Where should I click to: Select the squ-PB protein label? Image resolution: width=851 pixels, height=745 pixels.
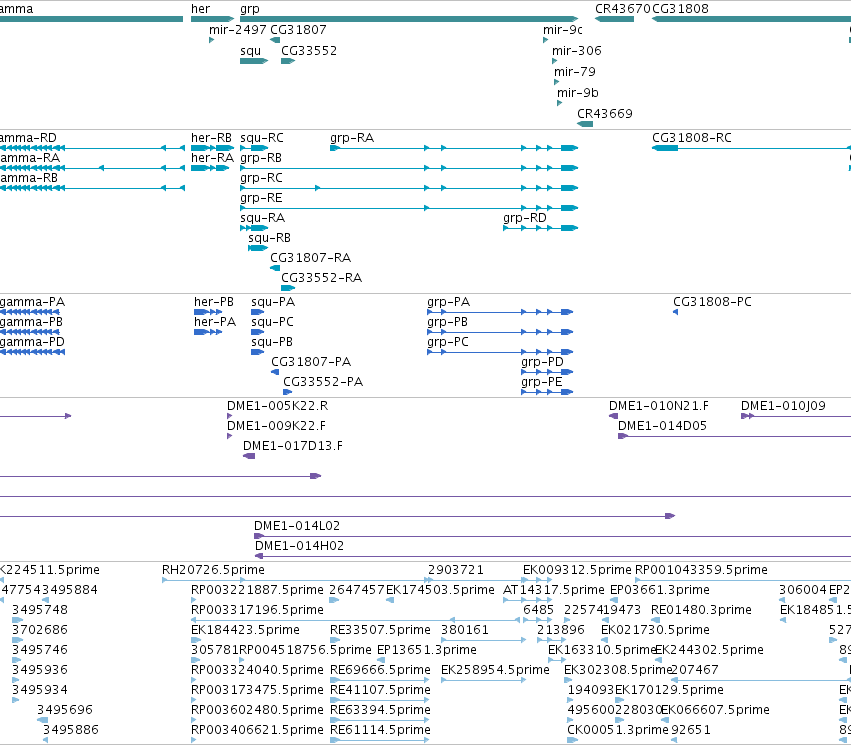(272, 342)
